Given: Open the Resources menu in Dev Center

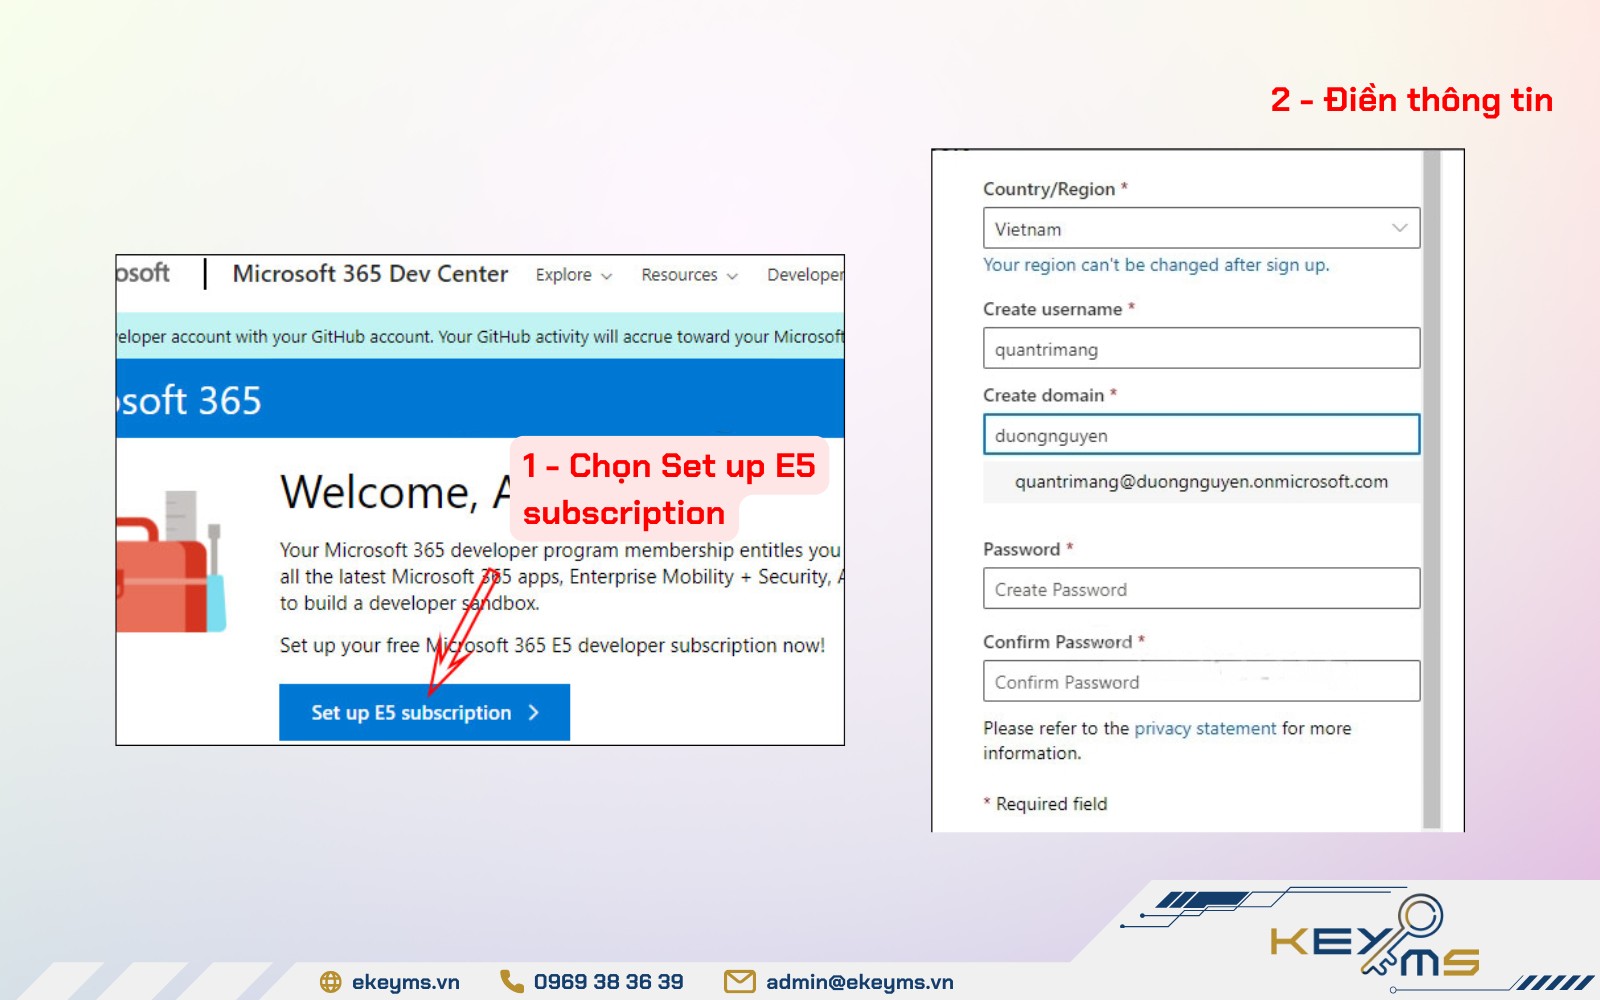Looking at the screenshot, I should click(689, 275).
